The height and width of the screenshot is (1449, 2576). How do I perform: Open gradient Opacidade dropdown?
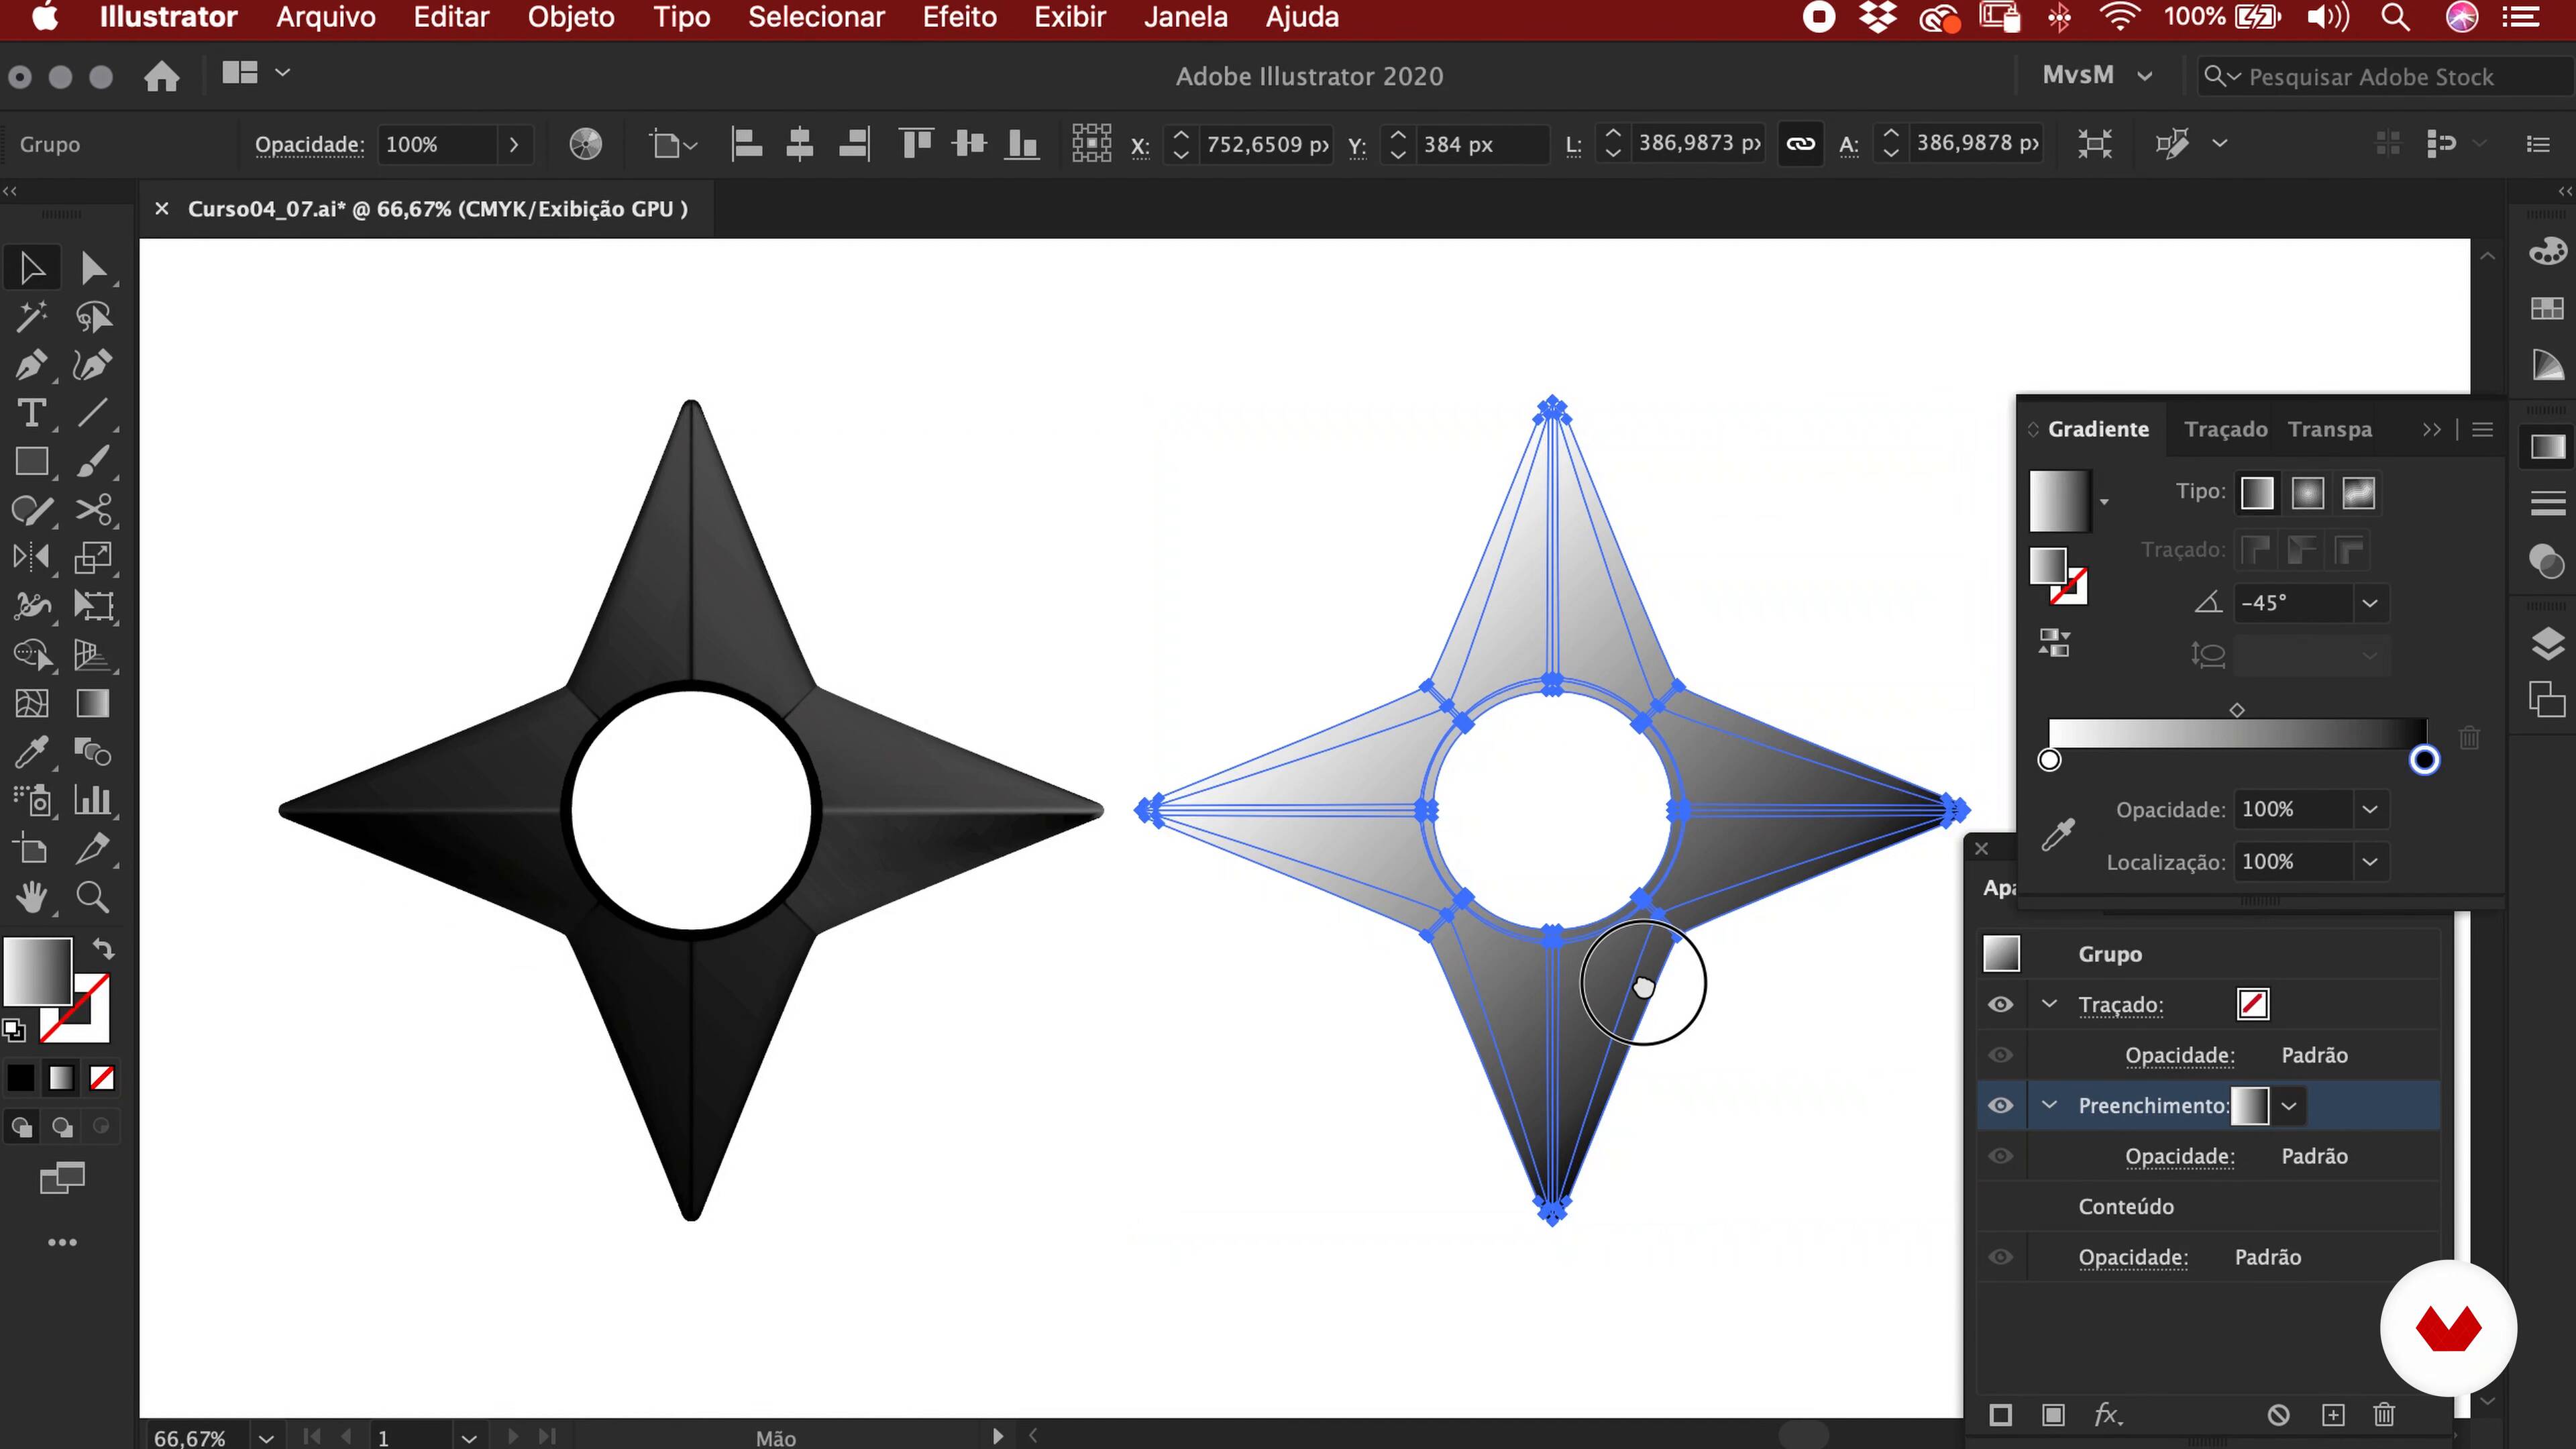tap(2369, 809)
